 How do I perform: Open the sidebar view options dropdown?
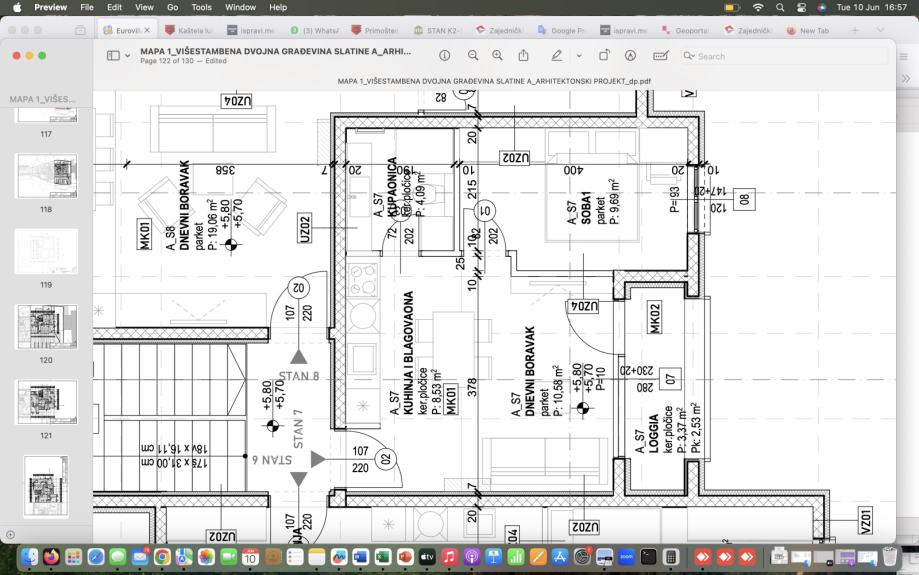coord(127,56)
